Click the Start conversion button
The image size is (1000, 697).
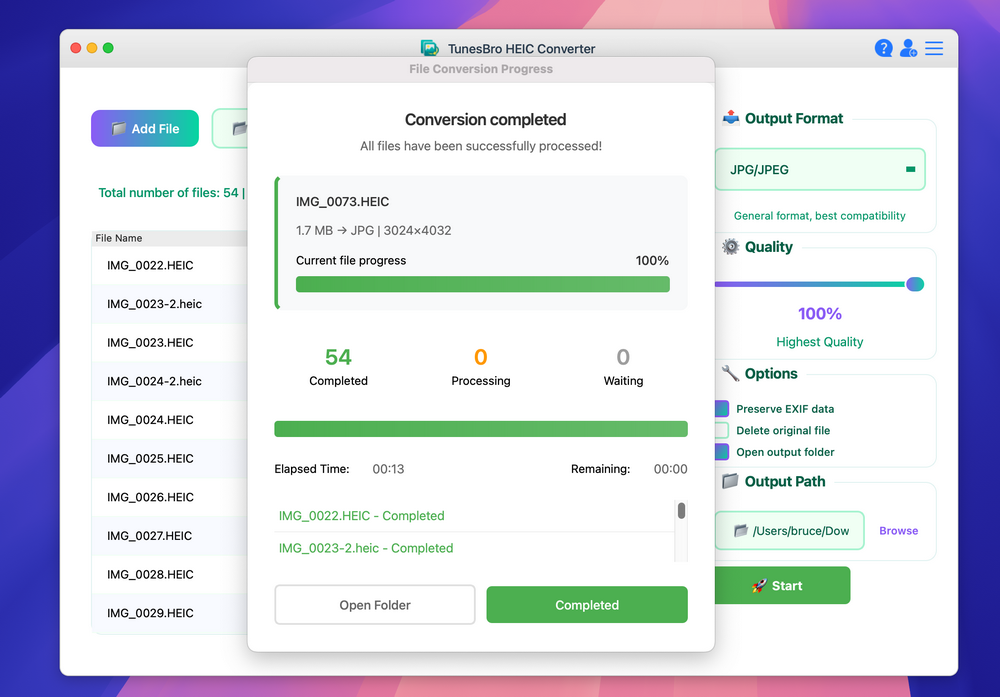(782, 585)
